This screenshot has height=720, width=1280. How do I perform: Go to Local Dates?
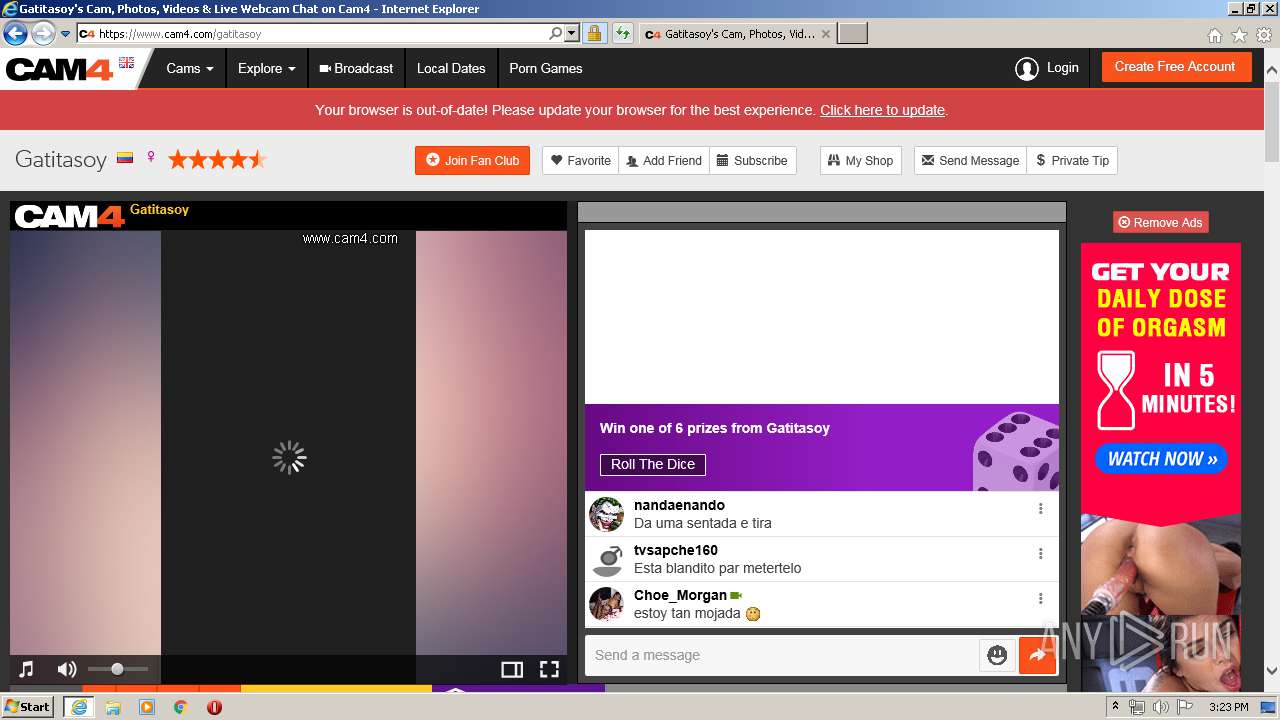(x=451, y=69)
